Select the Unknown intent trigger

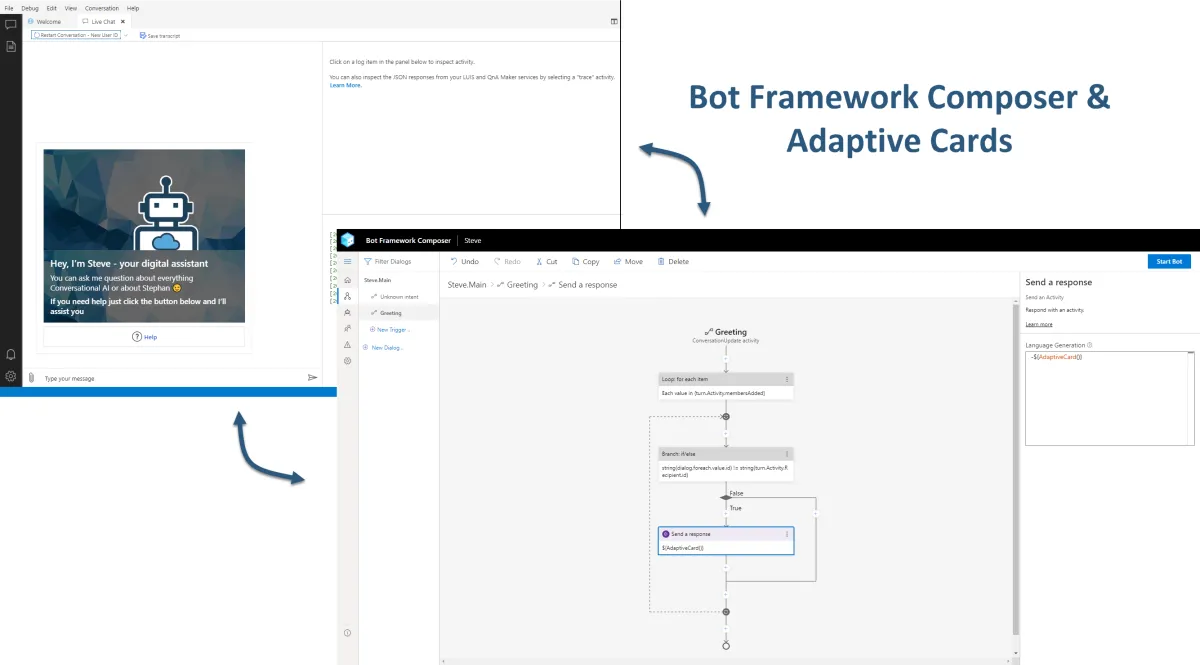point(399,297)
